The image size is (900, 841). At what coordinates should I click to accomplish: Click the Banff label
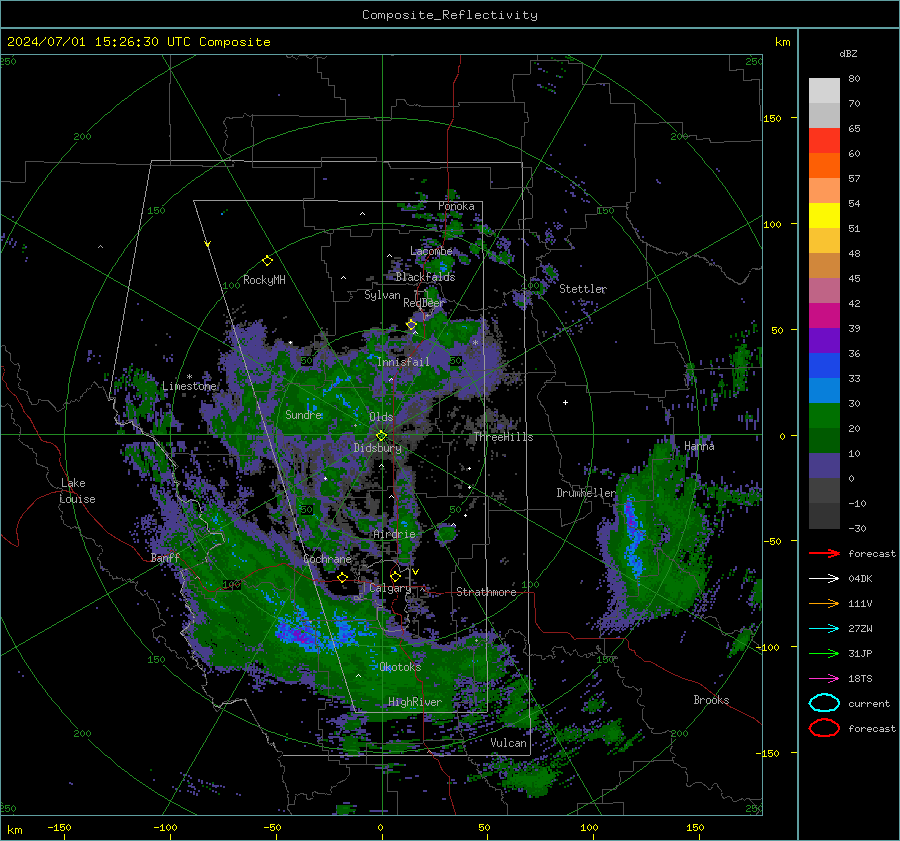[x=165, y=557]
